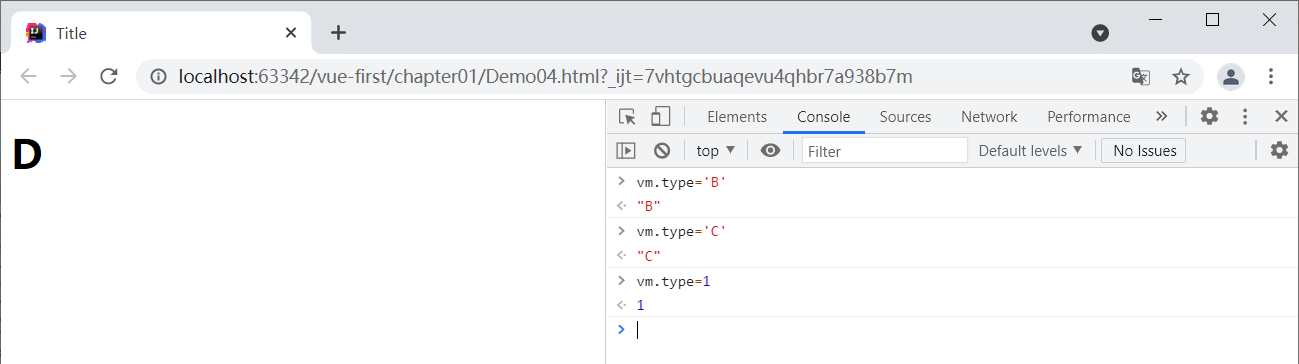Show more DevTools tabs with chevron
The image size is (1299, 364).
(1161, 116)
